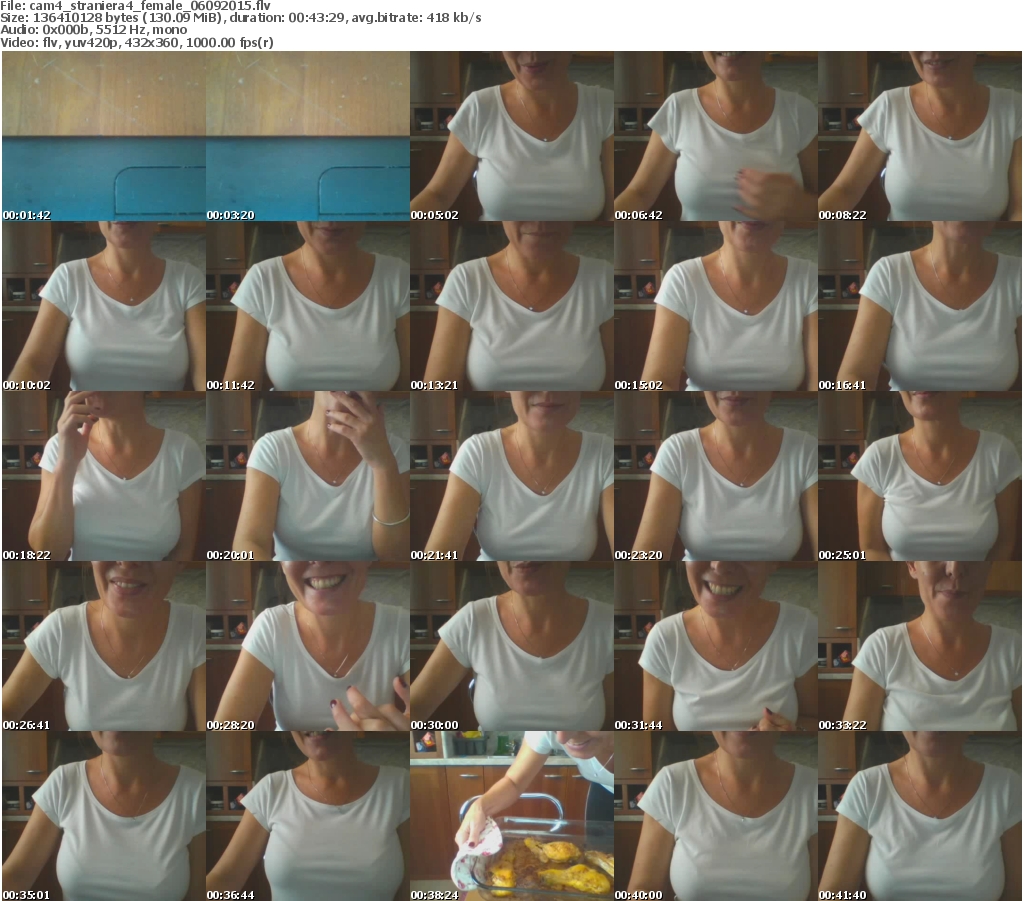Pick the last frame at 00:41:40
Image resolution: width=1024 pixels, height=901 pixels.
tap(920, 815)
